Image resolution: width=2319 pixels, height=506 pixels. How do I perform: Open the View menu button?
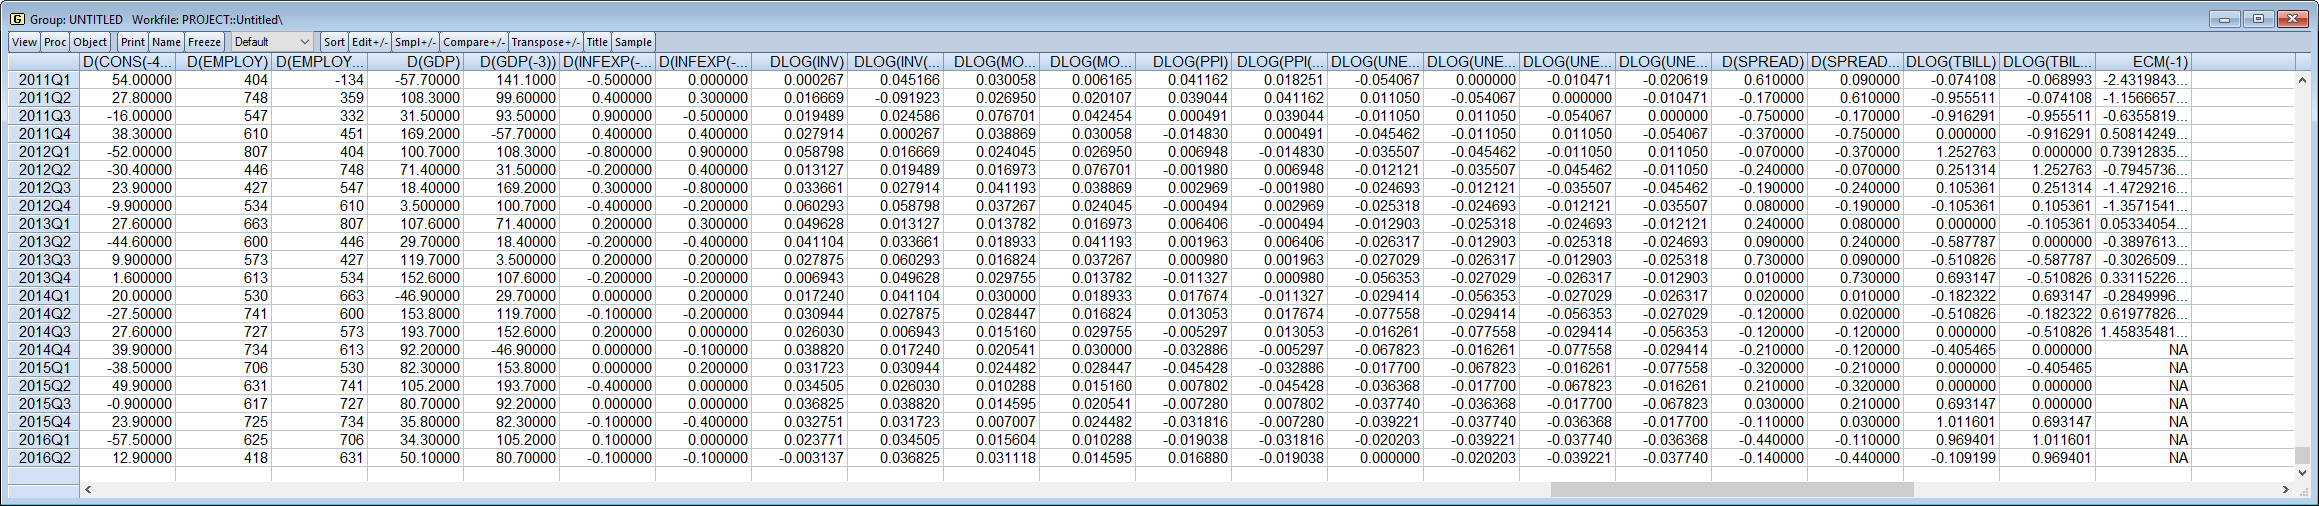click(x=25, y=42)
